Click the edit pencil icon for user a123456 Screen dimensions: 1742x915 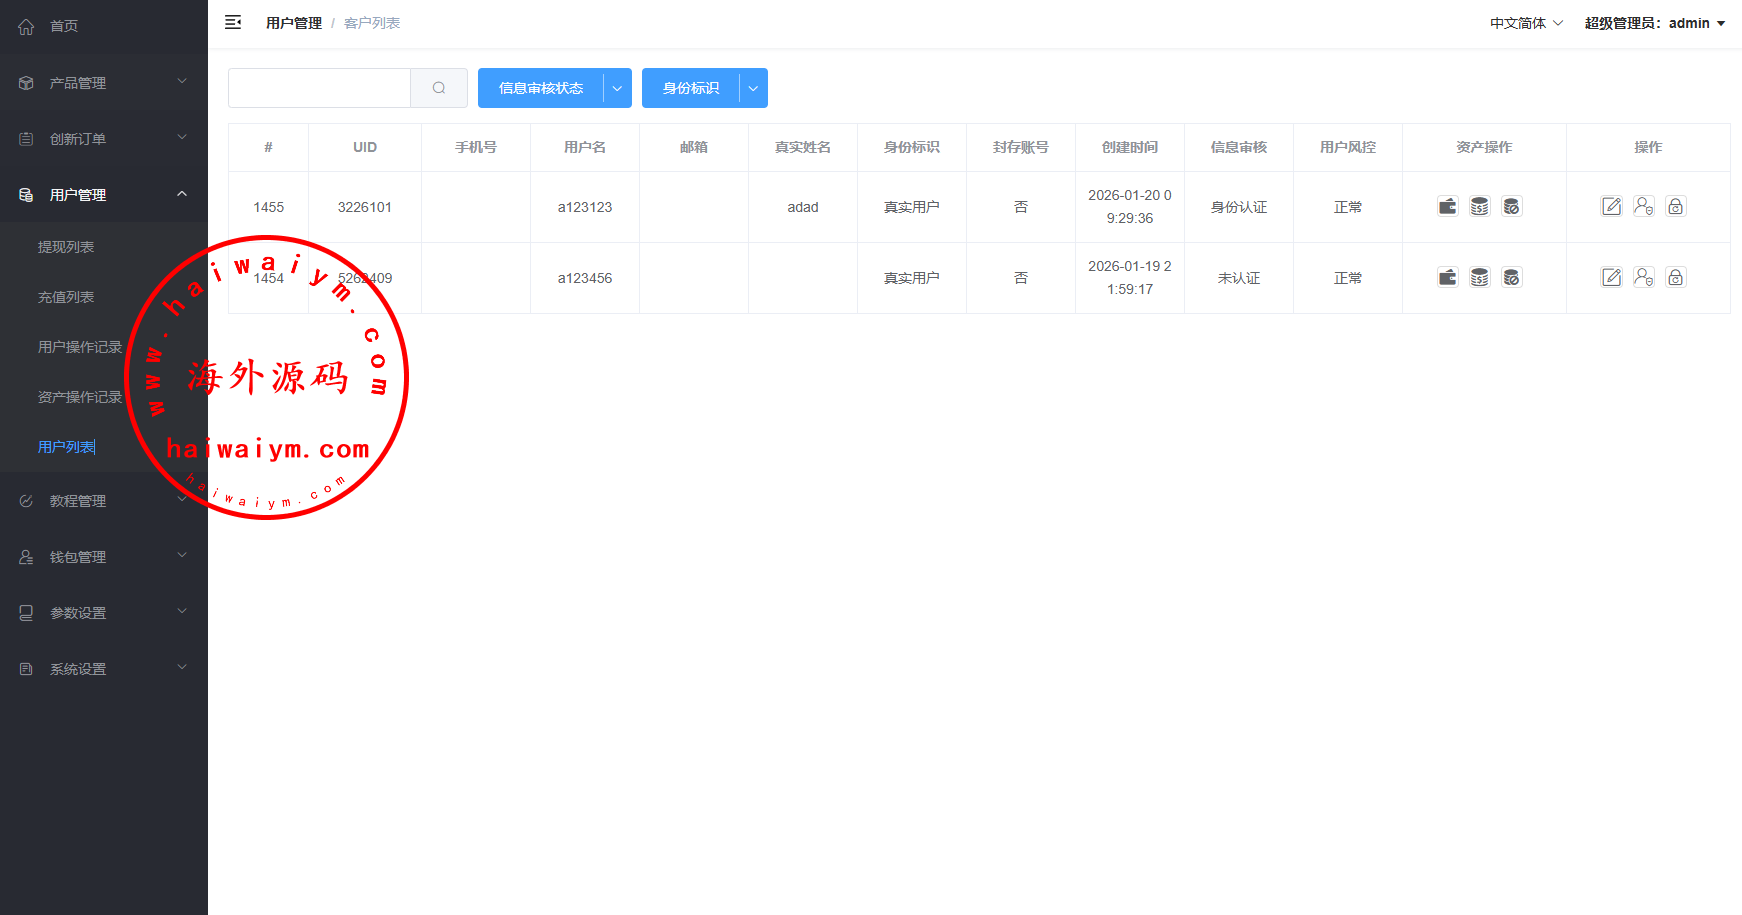tap(1611, 278)
